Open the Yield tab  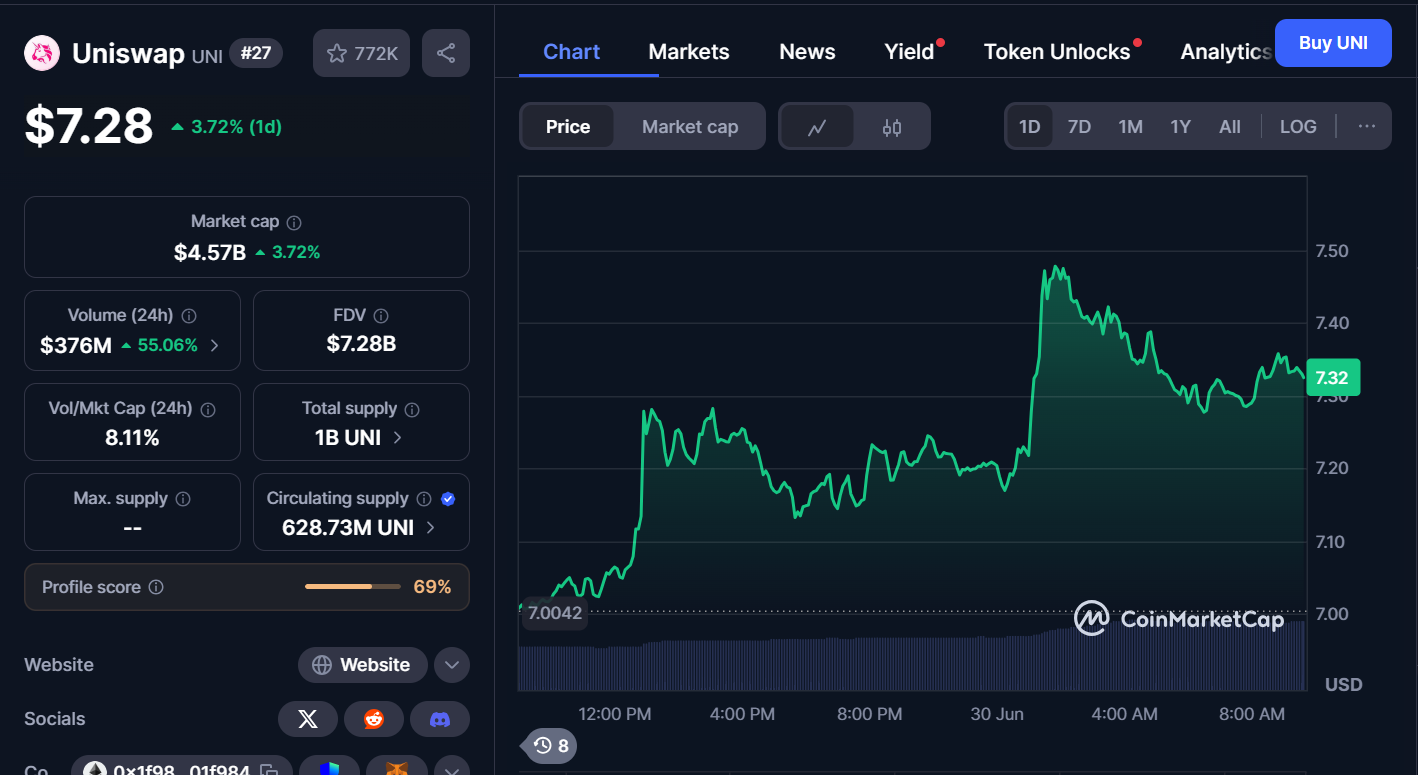909,52
